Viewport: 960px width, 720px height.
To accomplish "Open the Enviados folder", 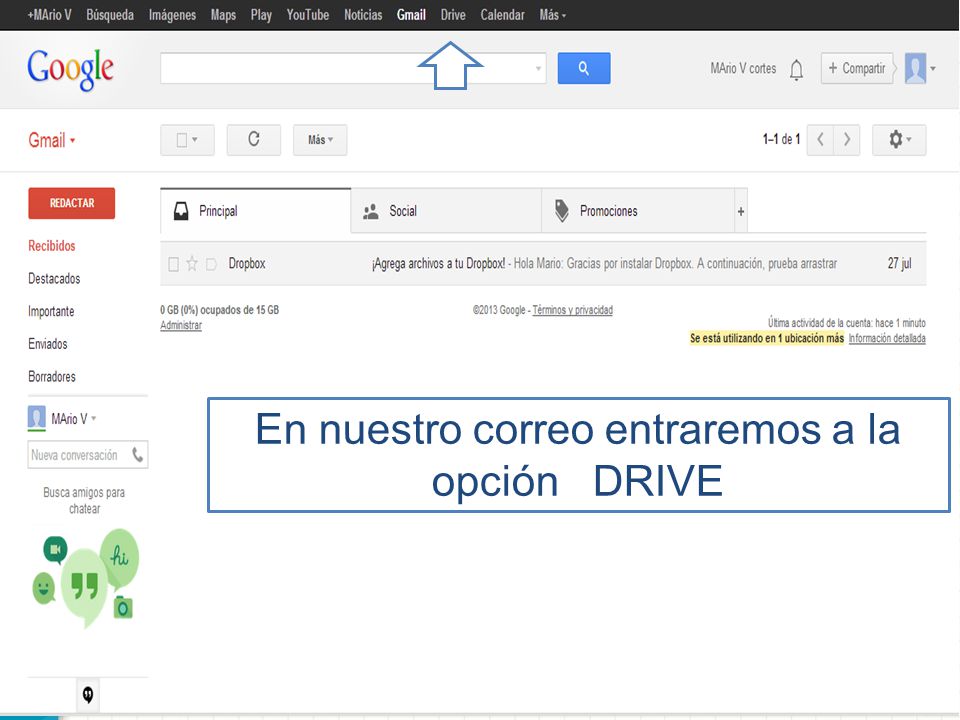I will (47, 344).
